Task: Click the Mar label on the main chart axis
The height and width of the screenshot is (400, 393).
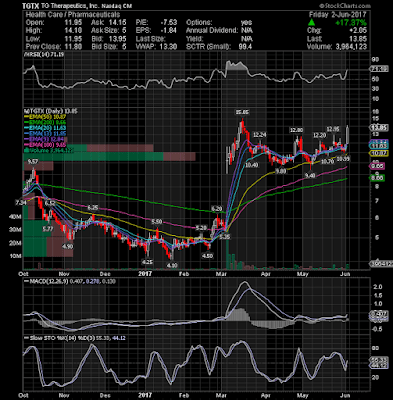Action: click(221, 274)
